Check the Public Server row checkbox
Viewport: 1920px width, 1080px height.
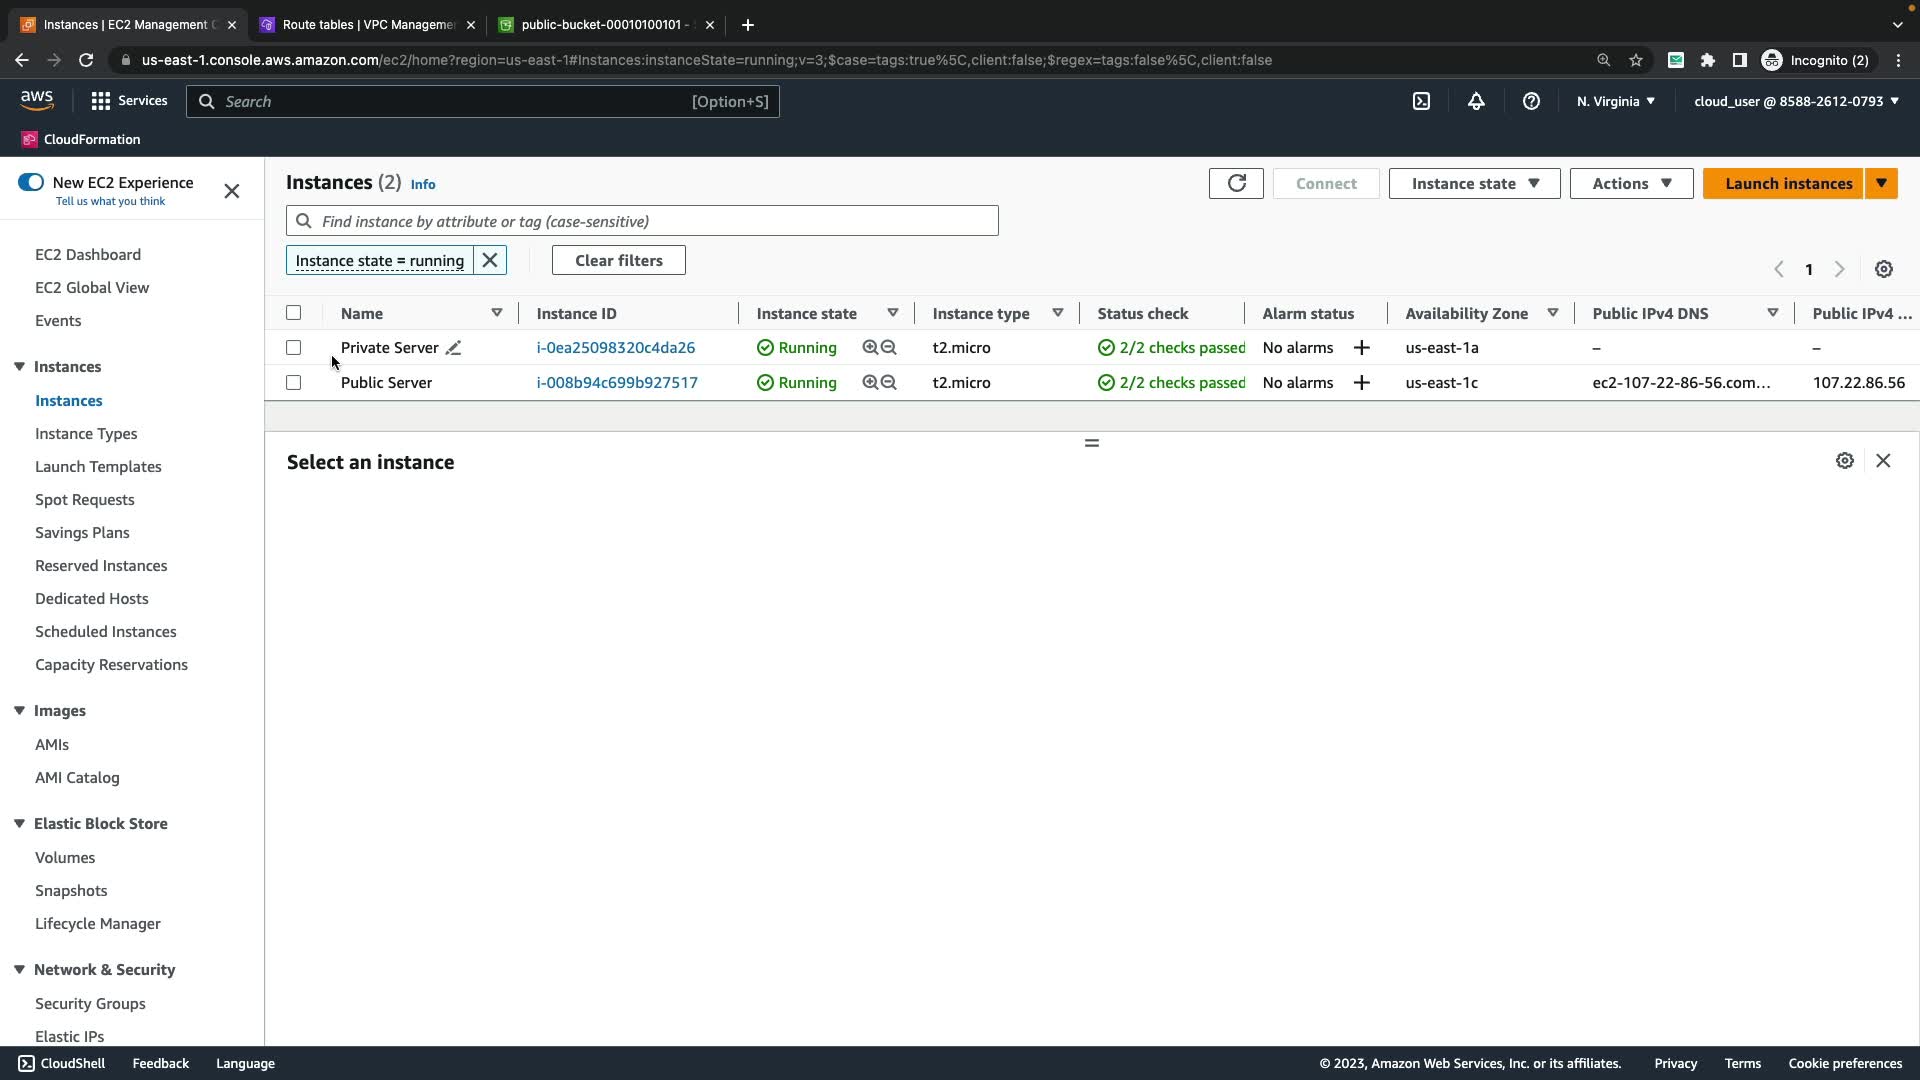coord(293,383)
